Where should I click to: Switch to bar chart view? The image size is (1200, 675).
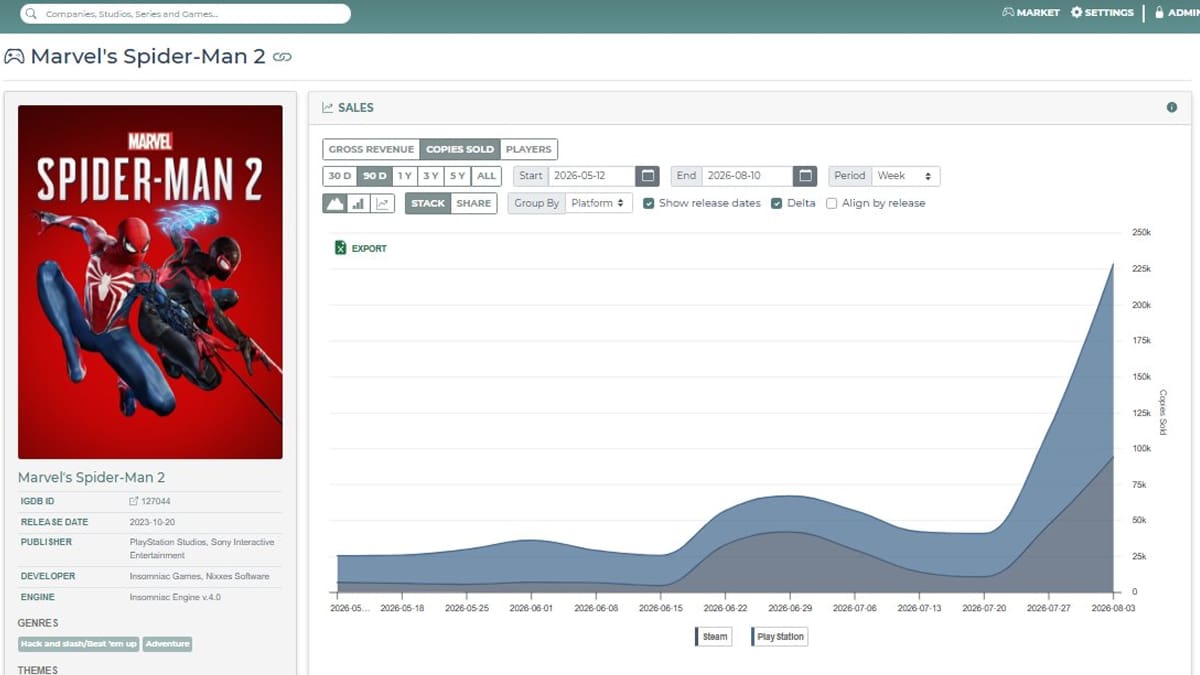pyautogui.click(x=358, y=203)
